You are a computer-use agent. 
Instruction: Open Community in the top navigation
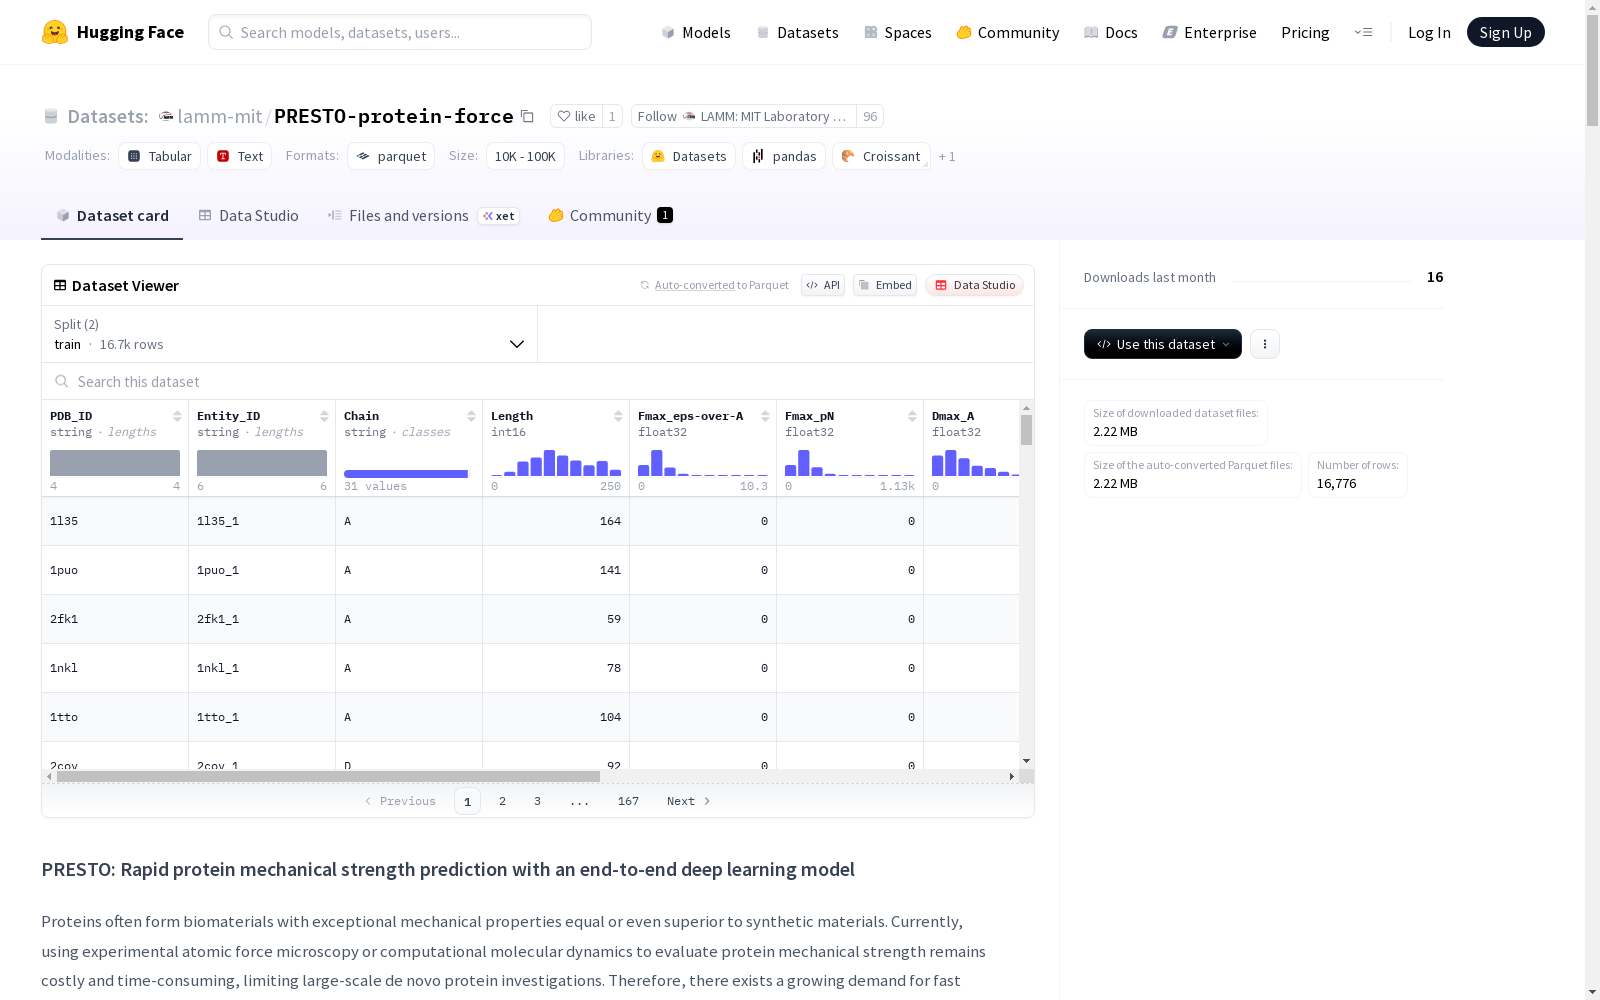coord(1008,32)
